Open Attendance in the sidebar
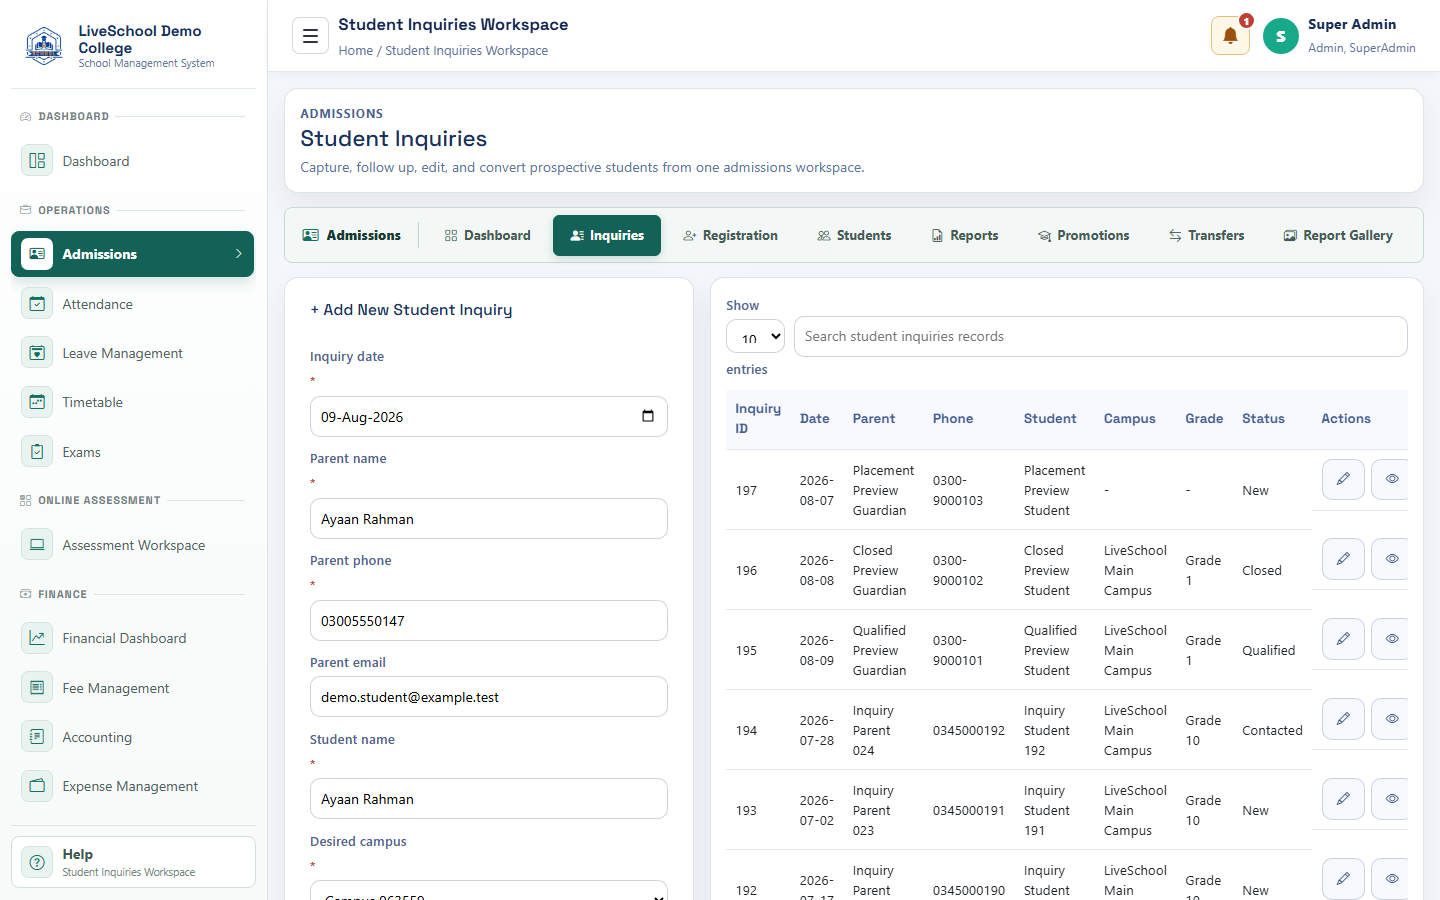The width and height of the screenshot is (1440, 900). (x=132, y=304)
